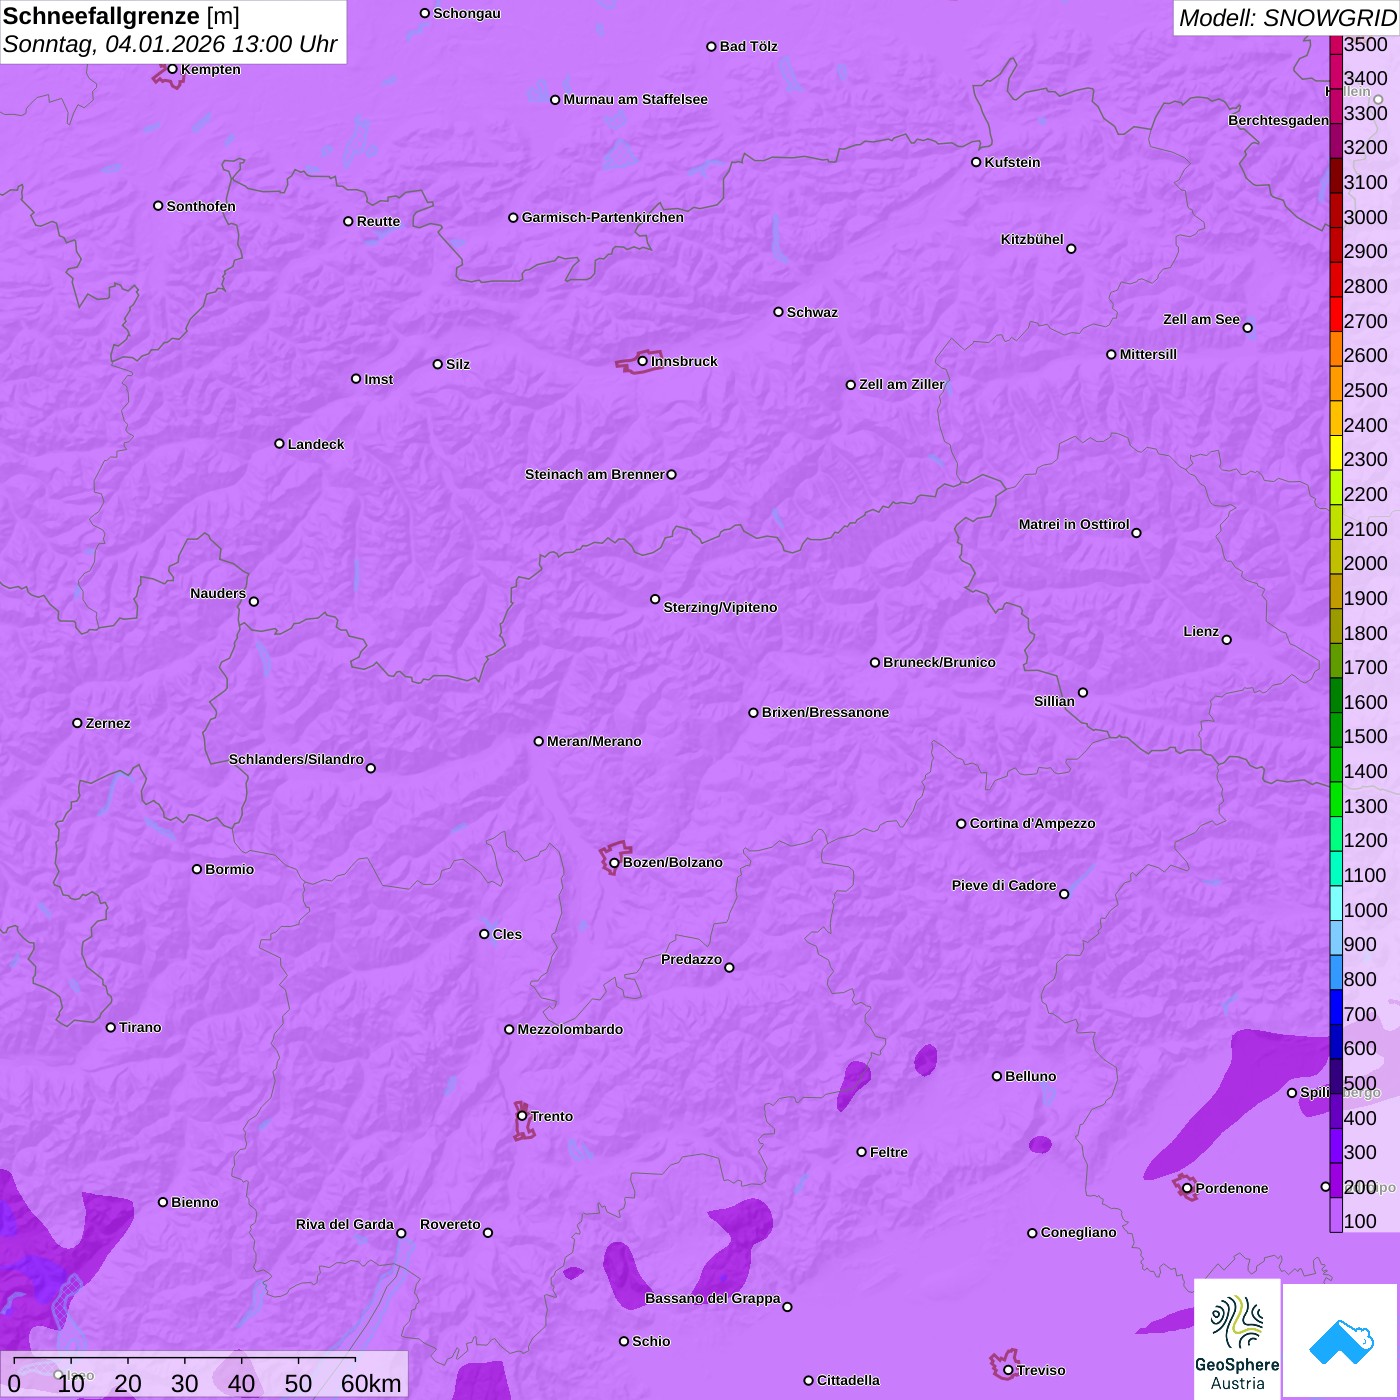The width and height of the screenshot is (1400, 1400).
Task: Click the Kufstein location dot
Action: coord(976,162)
